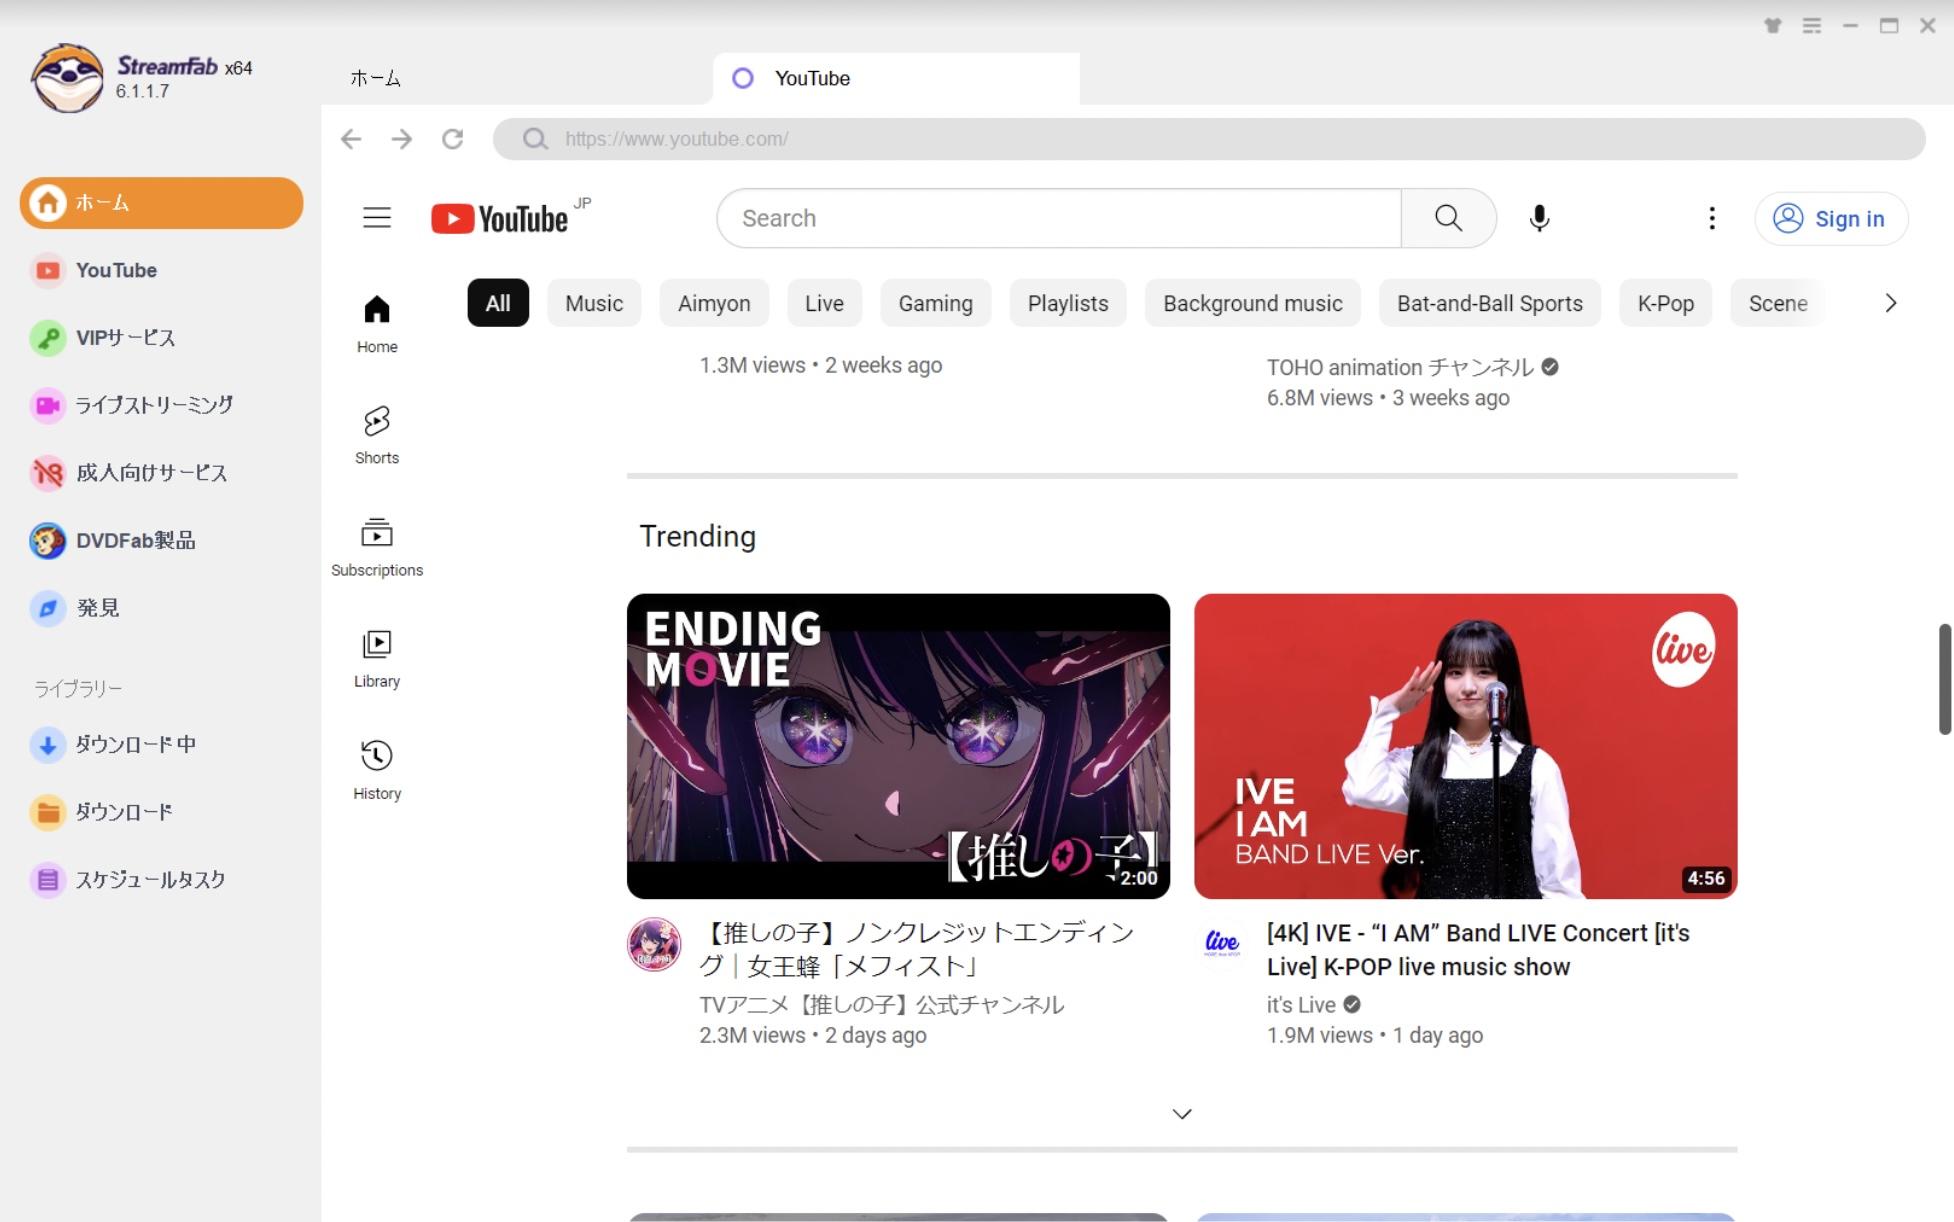1954x1222 pixels.
Task: Select the K-Pop filter chip
Action: coord(1665,303)
